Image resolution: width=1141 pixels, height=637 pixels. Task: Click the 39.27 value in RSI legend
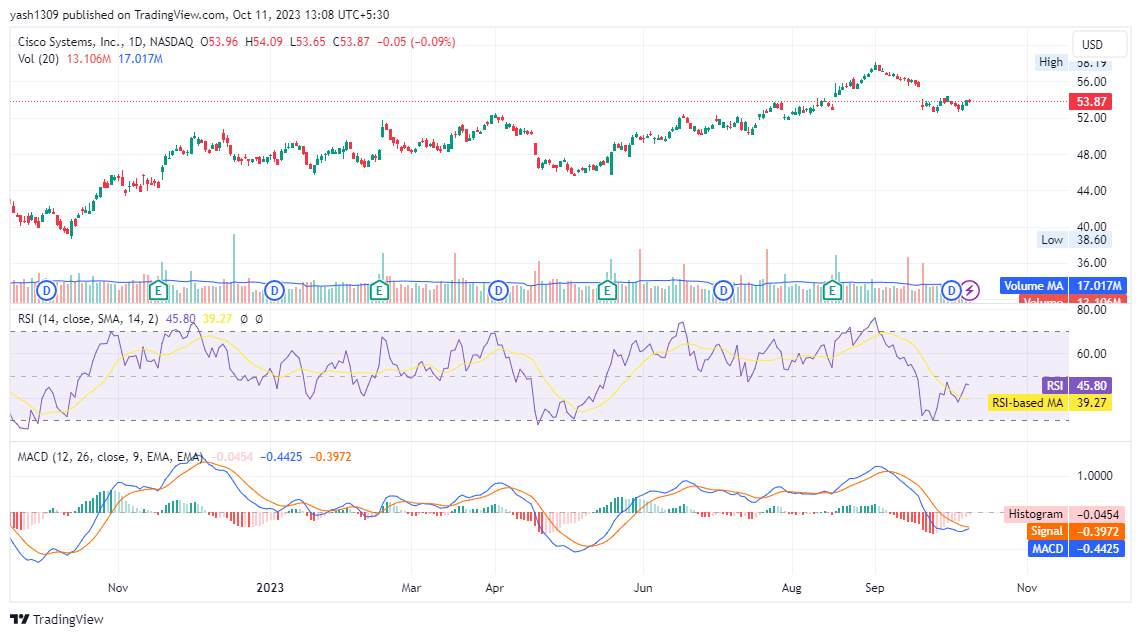[218, 319]
